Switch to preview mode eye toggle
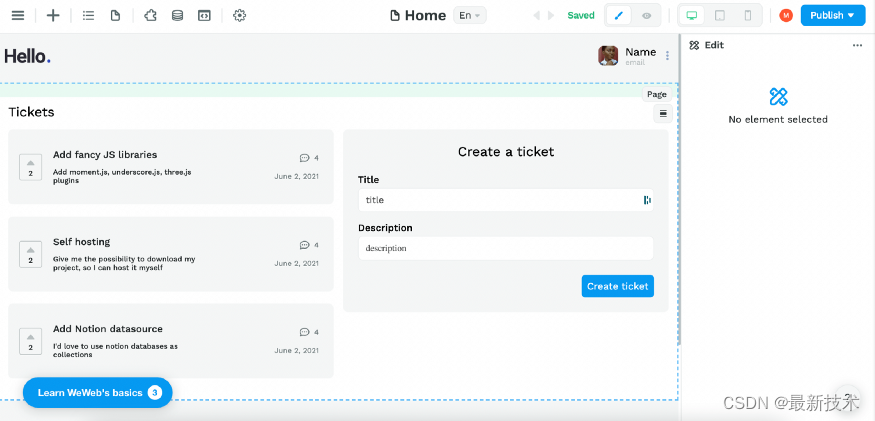875x421 pixels. click(646, 16)
